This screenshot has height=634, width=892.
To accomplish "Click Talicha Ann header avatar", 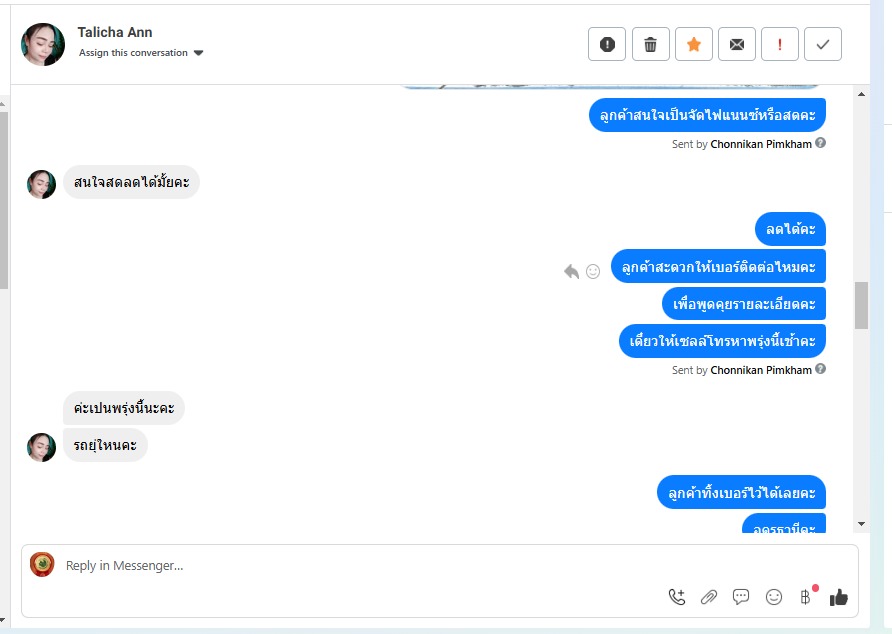I will tap(43, 44).
